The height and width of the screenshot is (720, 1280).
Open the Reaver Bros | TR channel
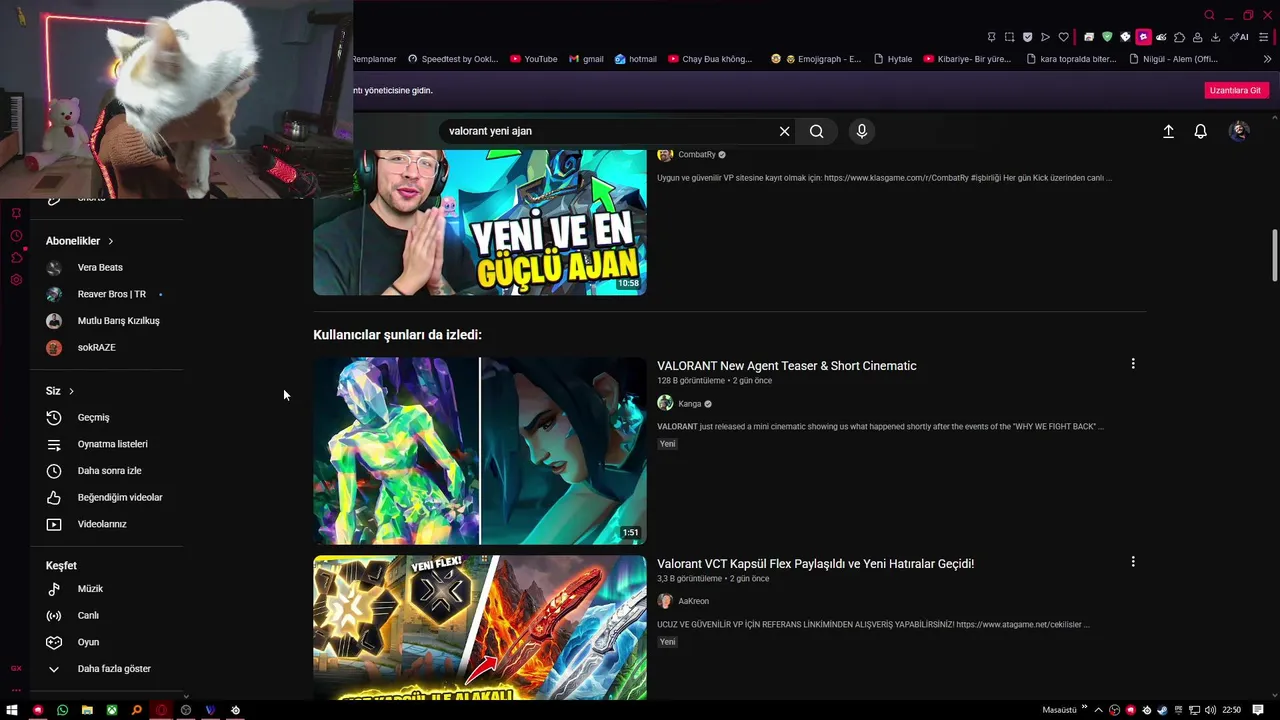pyautogui.click(x=107, y=294)
